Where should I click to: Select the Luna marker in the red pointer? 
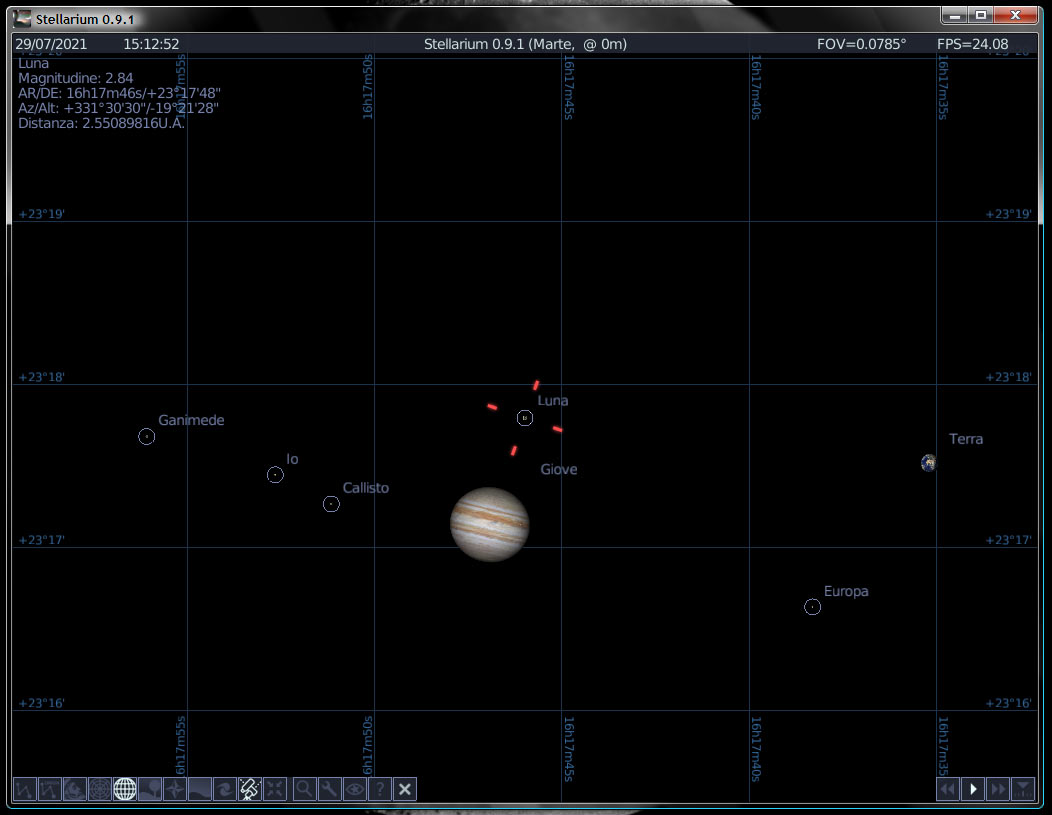point(525,418)
